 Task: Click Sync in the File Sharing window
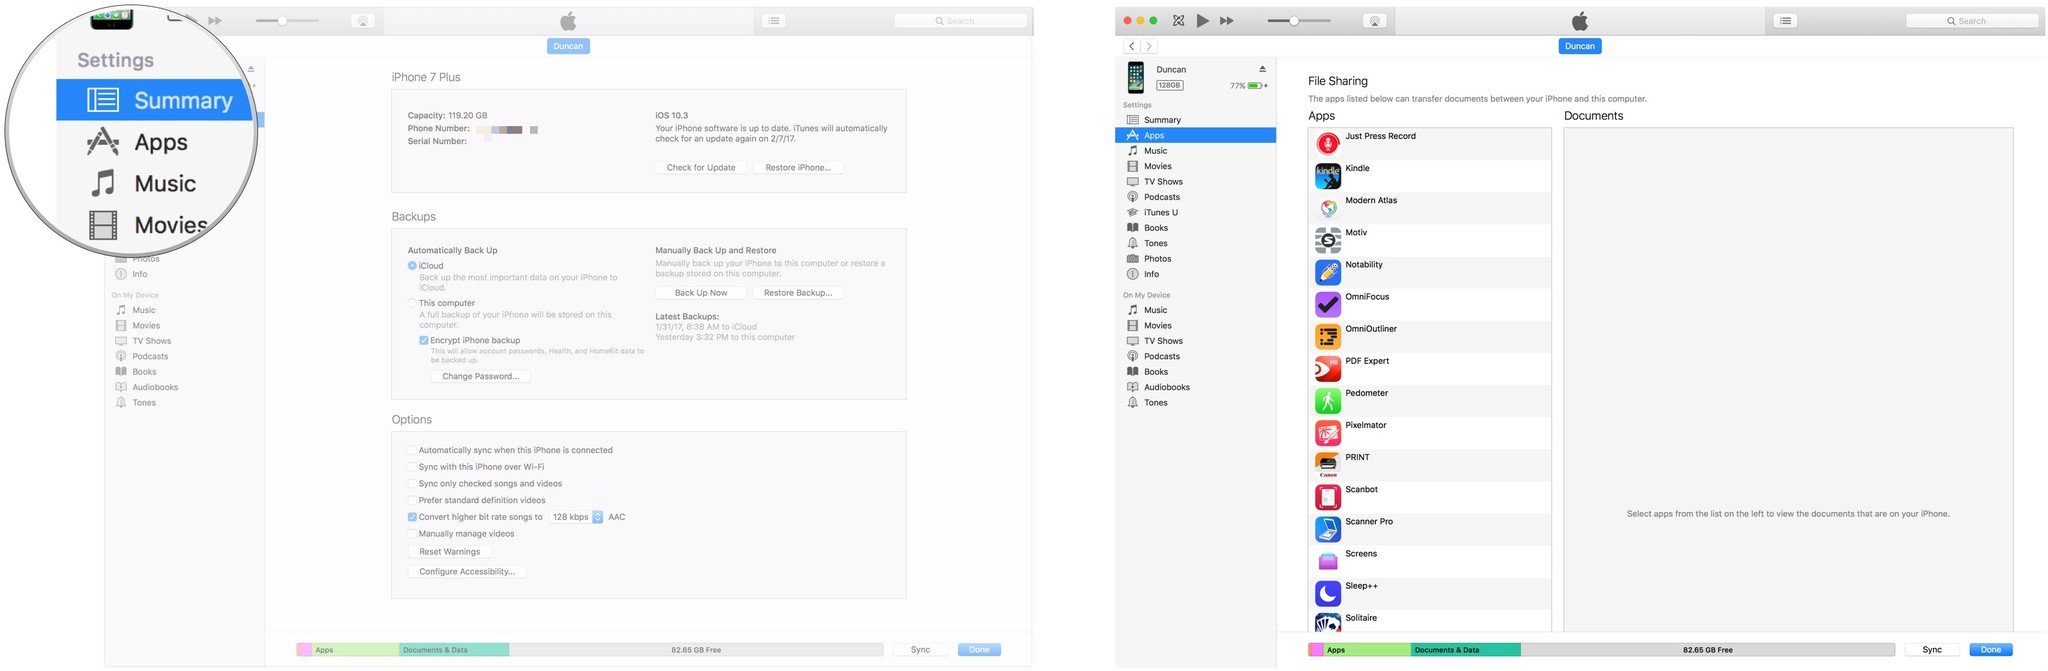[1931, 650]
